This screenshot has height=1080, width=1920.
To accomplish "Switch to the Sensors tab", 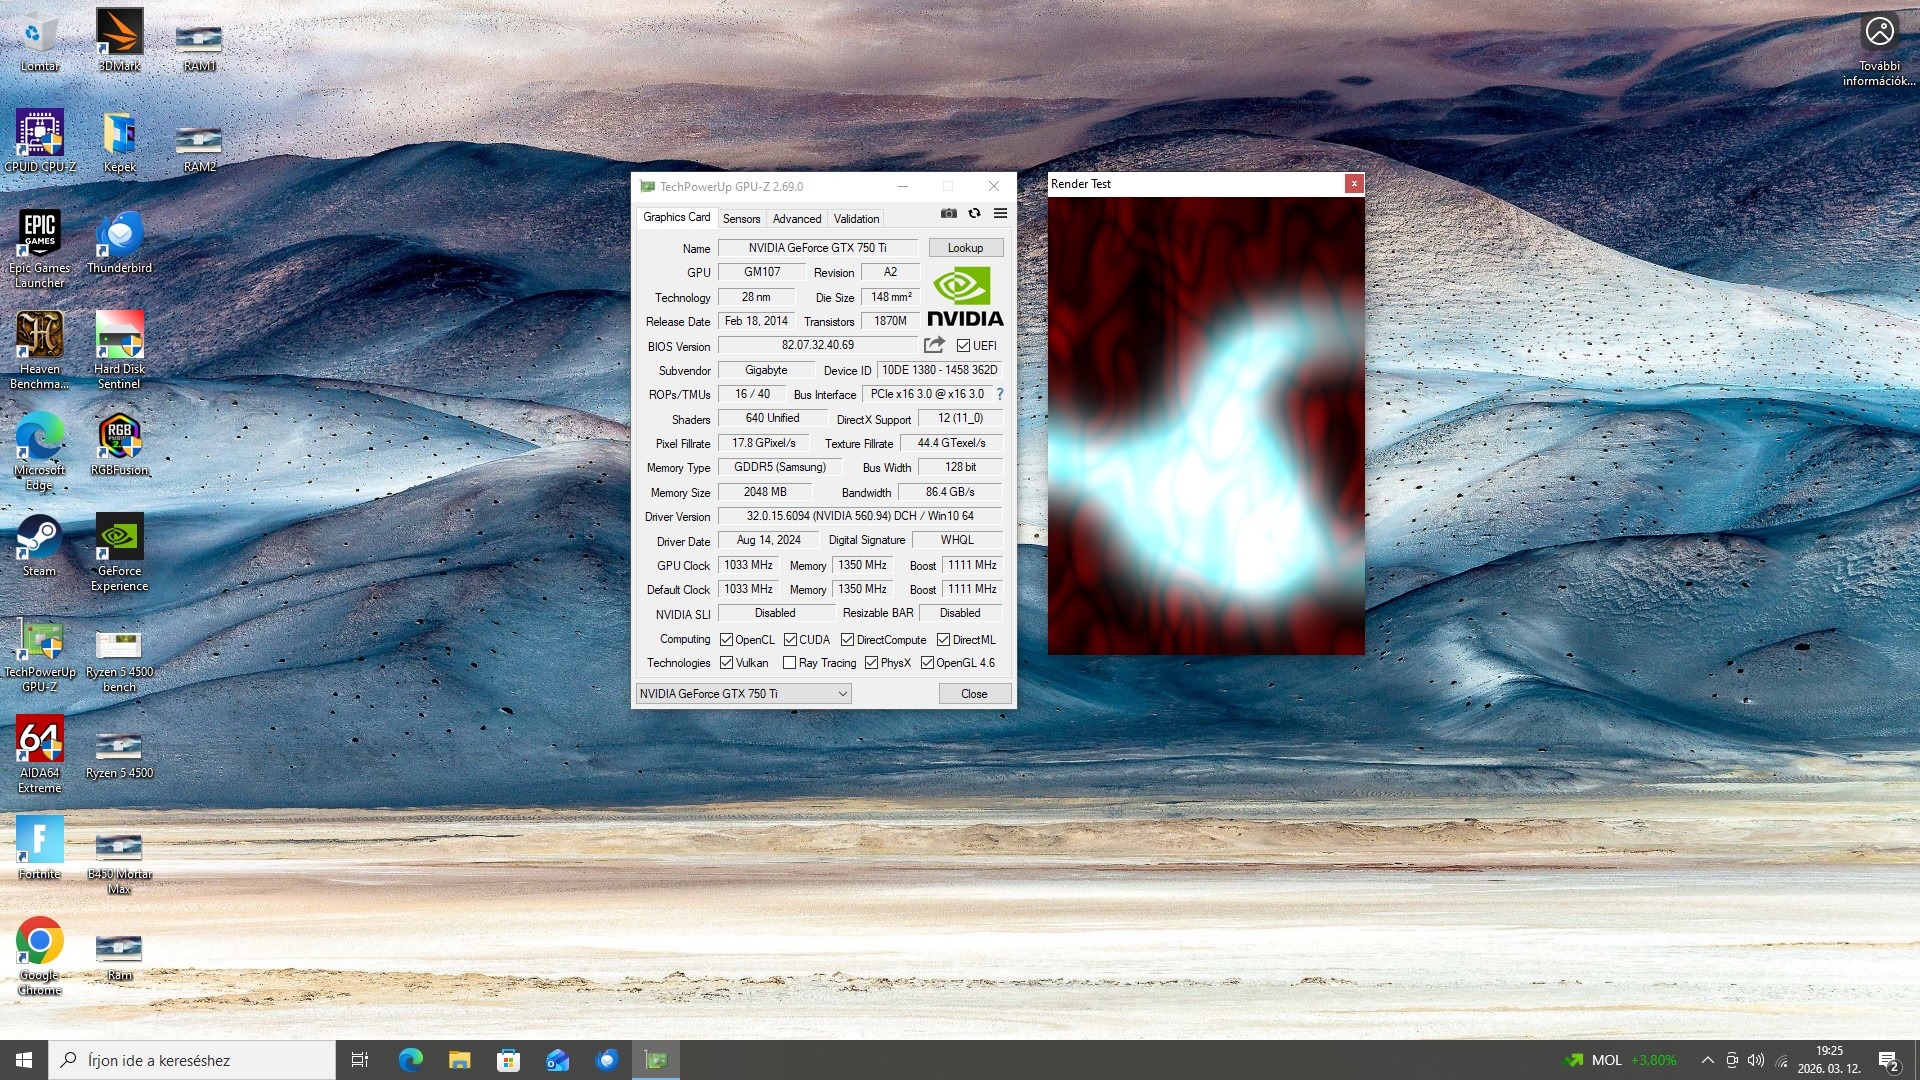I will 741,218.
